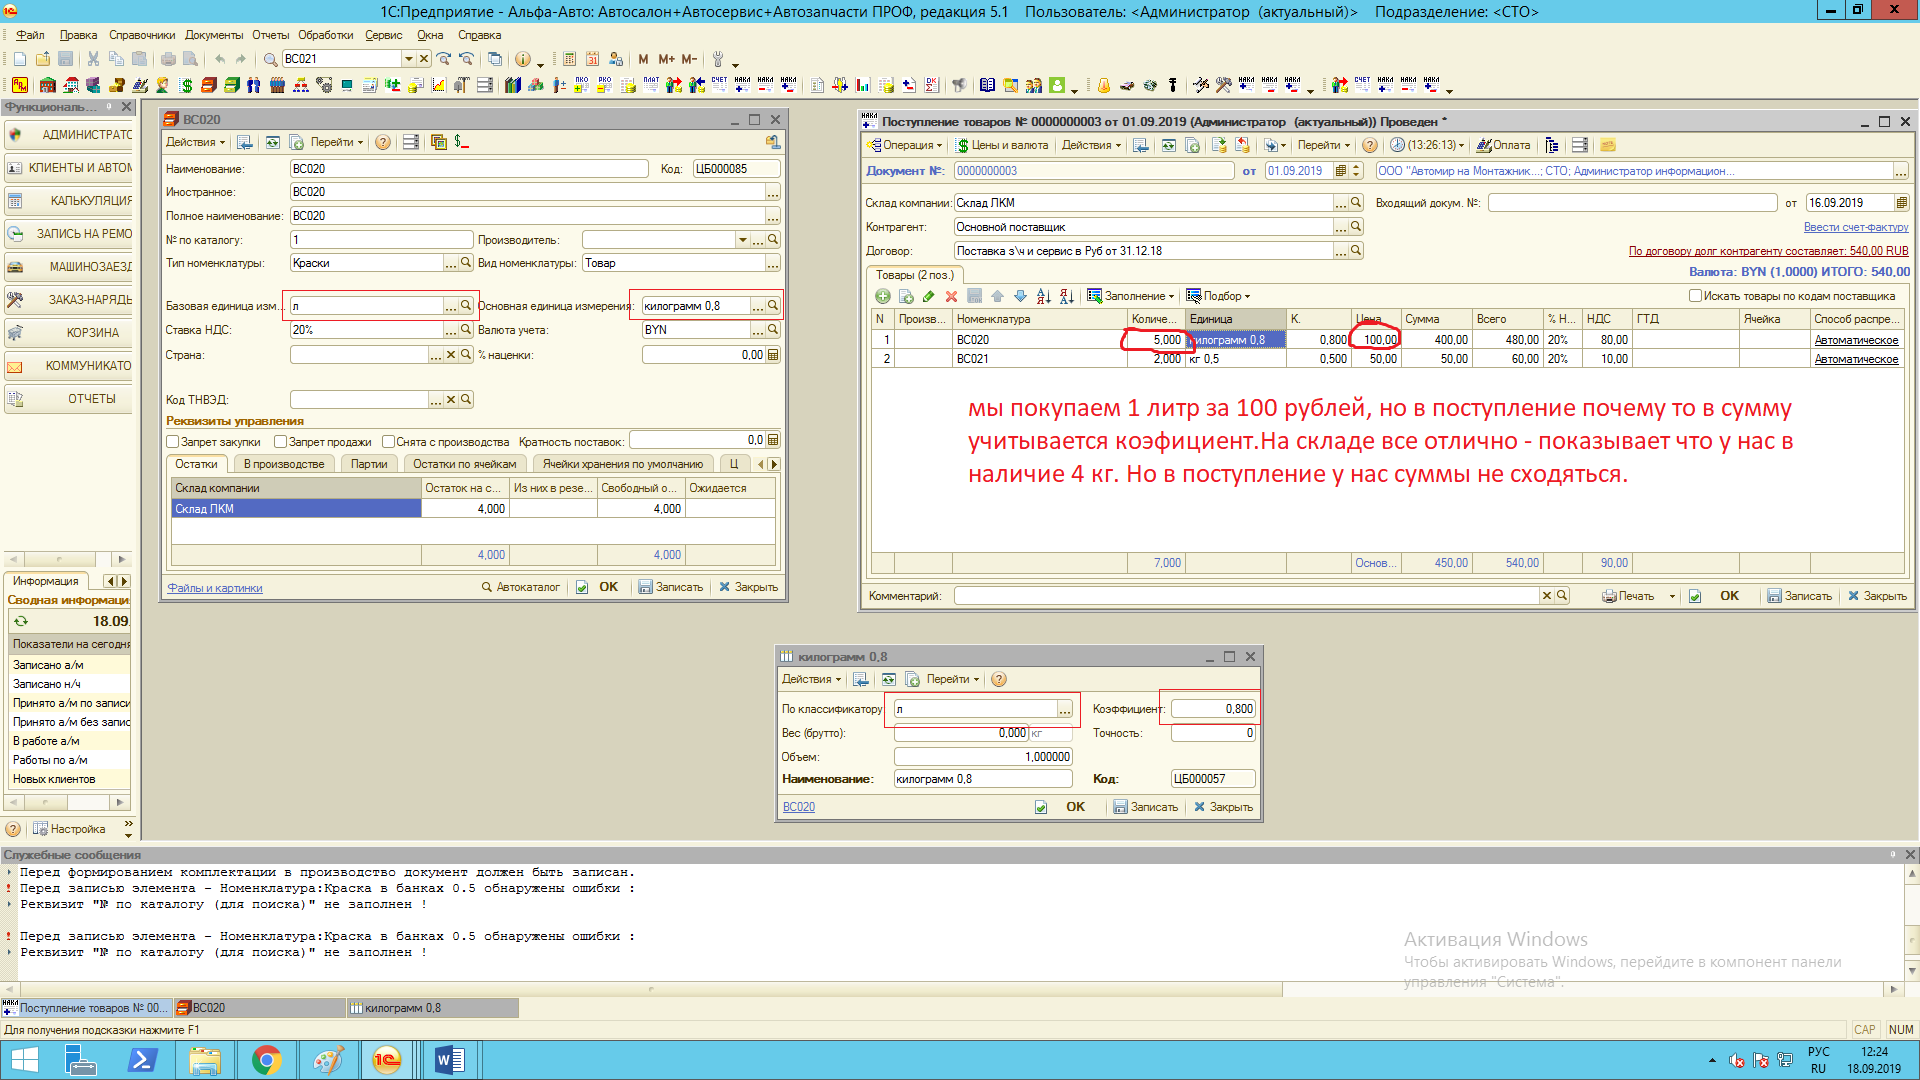Open time (13:26:13) dropdown
Screen dimensions: 1920x1080
1428,145
